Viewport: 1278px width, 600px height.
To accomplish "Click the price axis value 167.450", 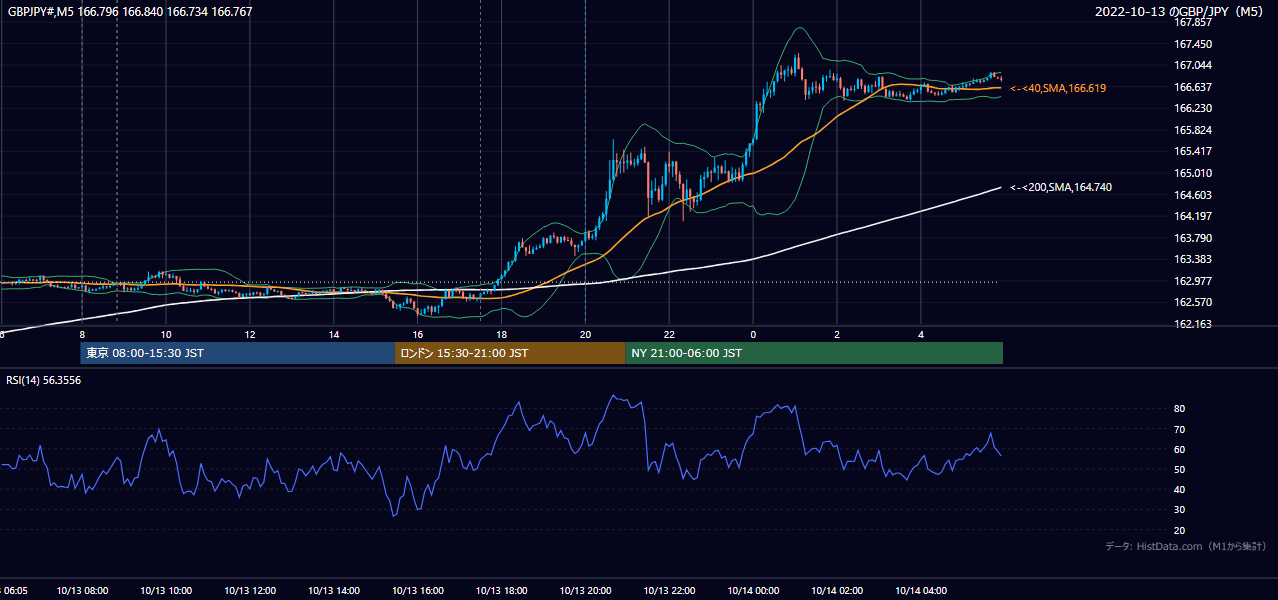I will 1193,44.
